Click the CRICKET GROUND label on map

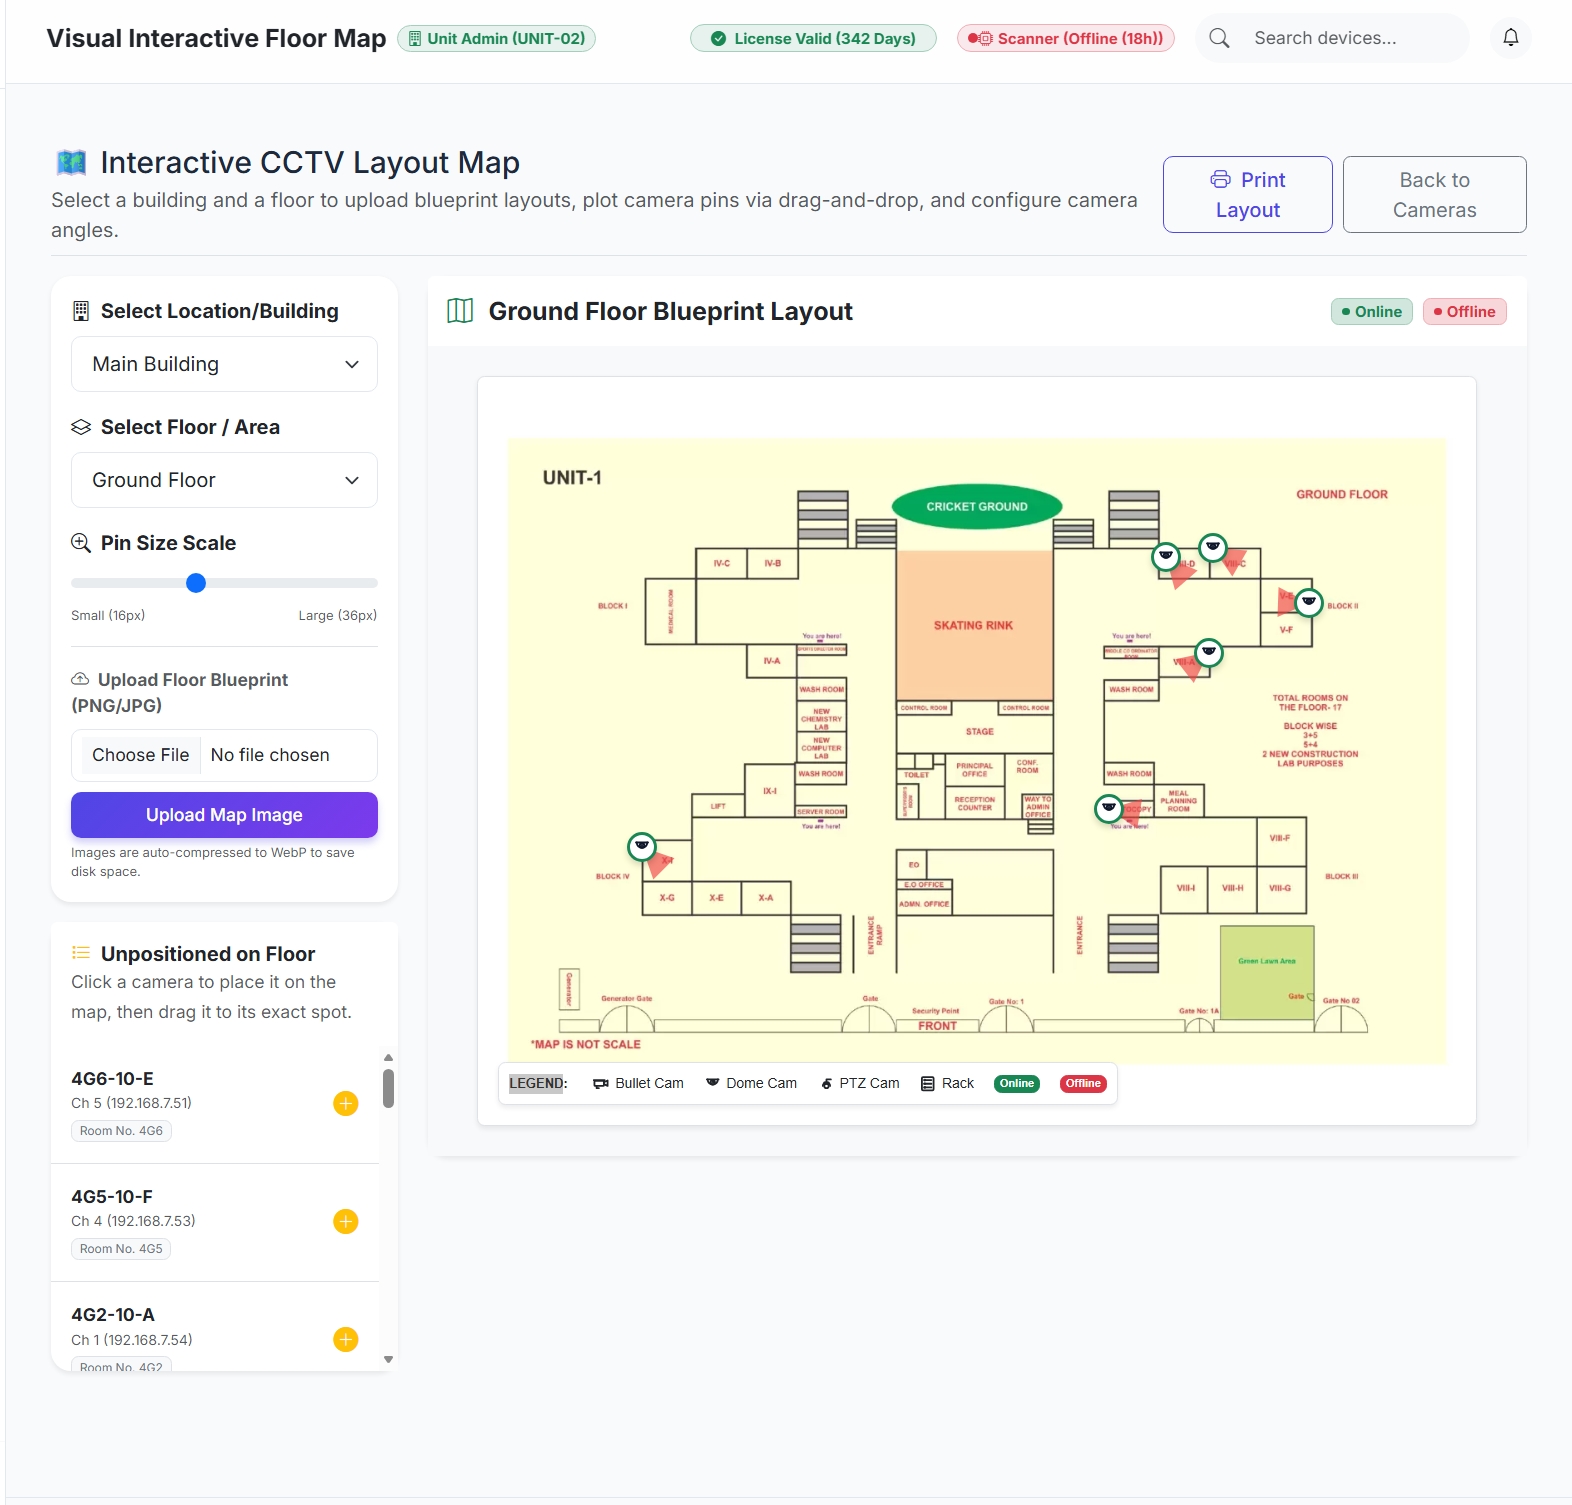click(976, 506)
